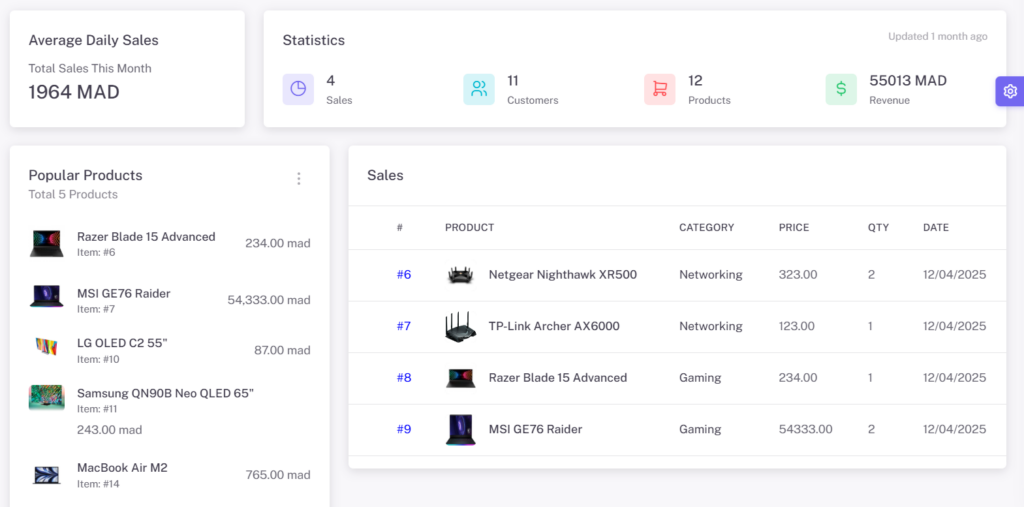
Task: Open sale link #8
Action: (404, 378)
